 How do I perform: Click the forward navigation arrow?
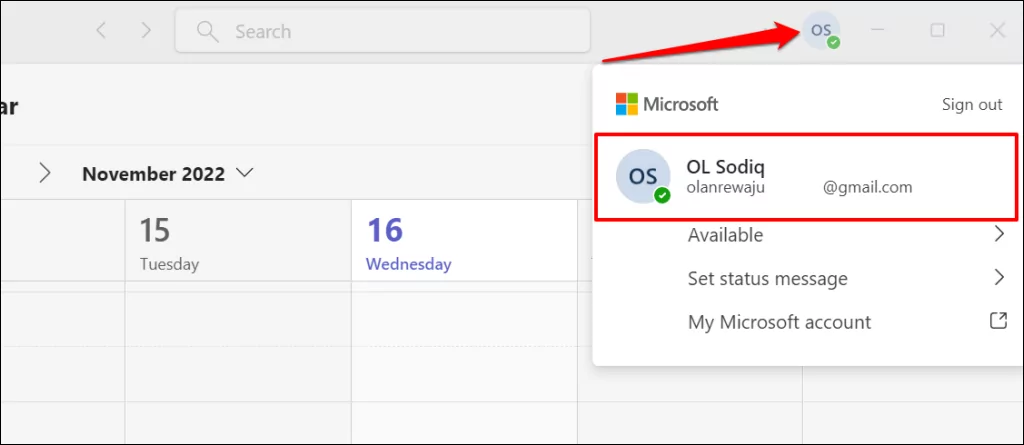tap(146, 31)
